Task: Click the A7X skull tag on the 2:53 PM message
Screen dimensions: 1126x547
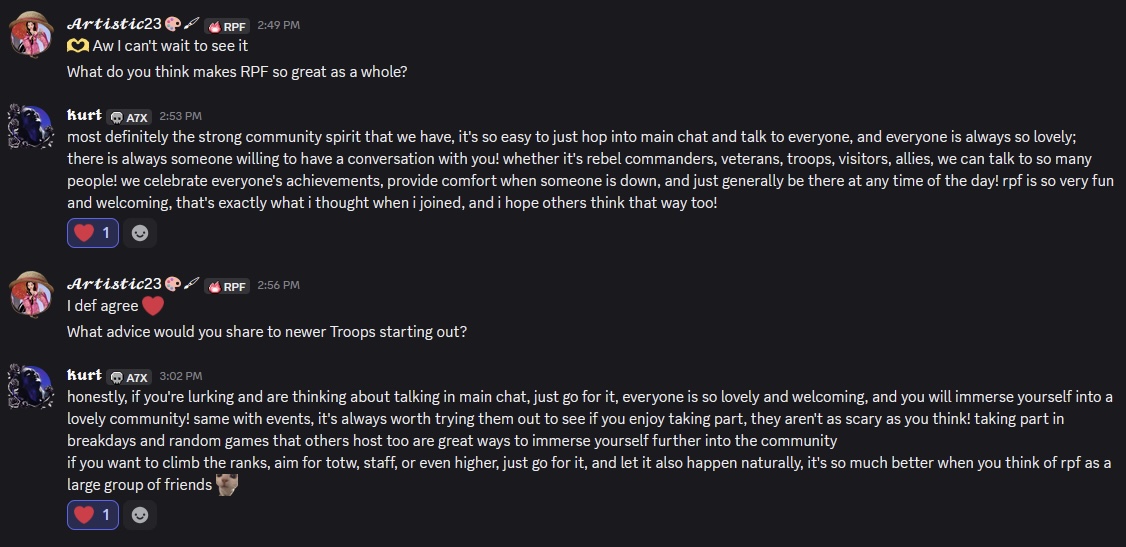Action: pos(129,117)
